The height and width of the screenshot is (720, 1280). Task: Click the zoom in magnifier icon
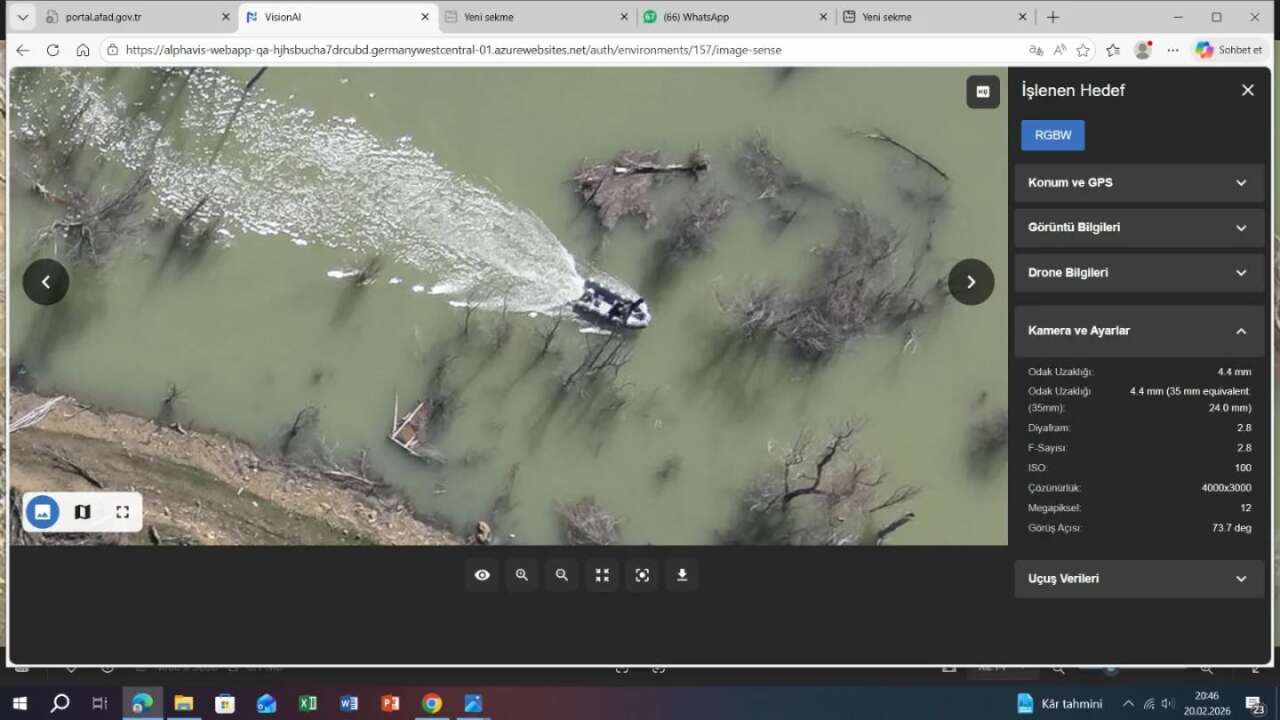[x=522, y=575]
